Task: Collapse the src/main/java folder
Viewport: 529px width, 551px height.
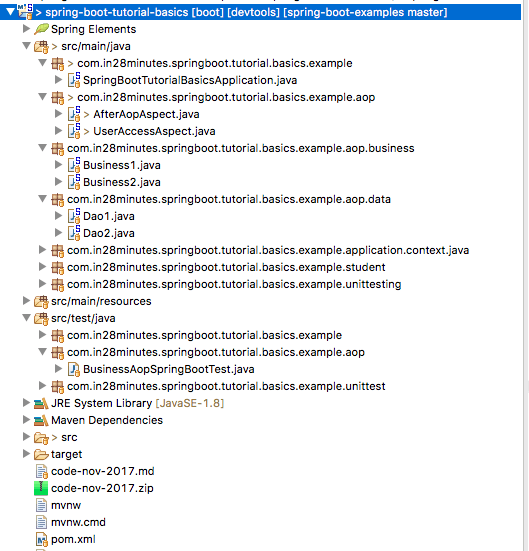Action: [x=26, y=46]
